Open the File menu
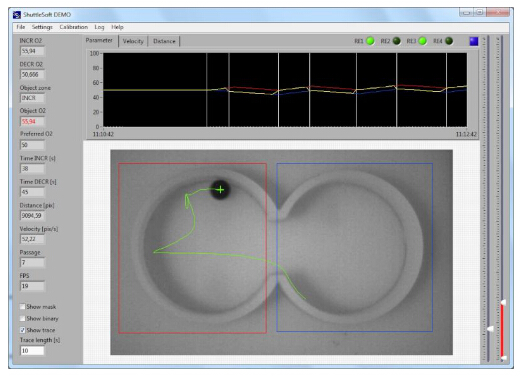This screenshot has height=377, width=524. (21, 27)
